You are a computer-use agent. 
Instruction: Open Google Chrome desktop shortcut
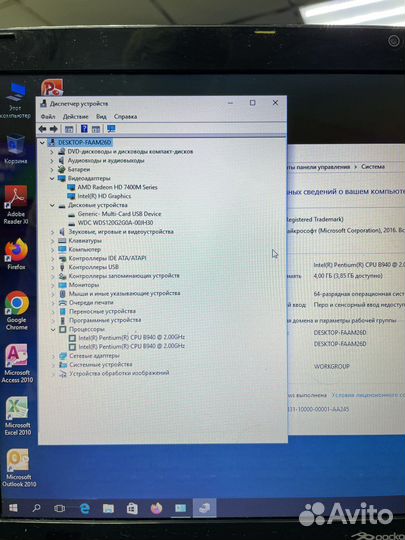17,310
